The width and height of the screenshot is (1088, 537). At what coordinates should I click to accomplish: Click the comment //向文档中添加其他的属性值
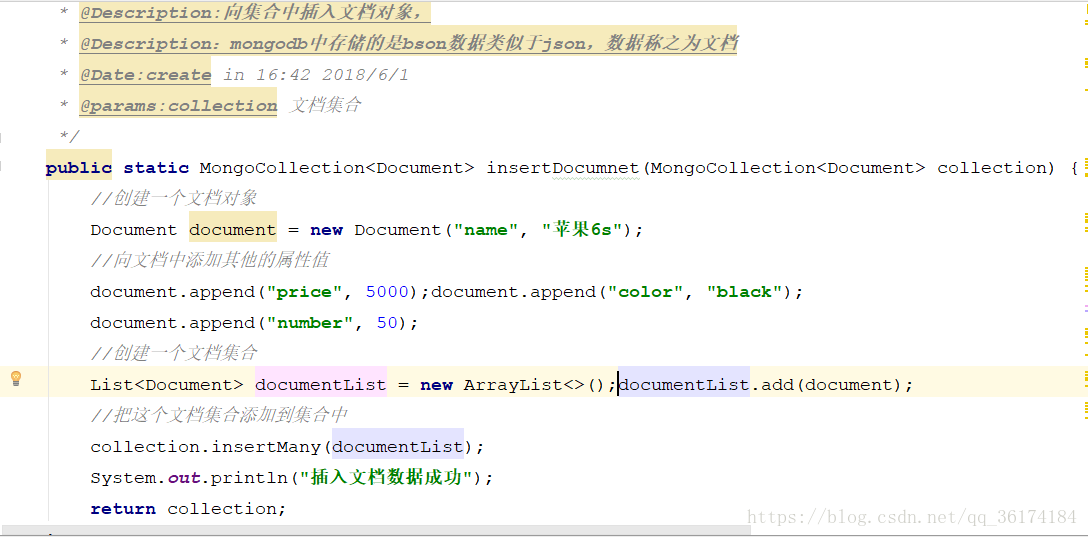210,260
